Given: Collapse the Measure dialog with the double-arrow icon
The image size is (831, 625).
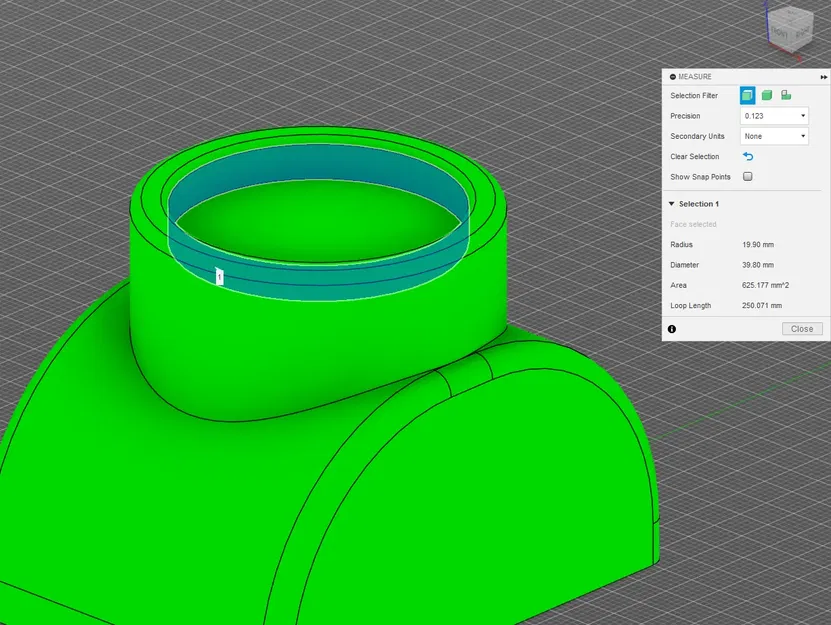Looking at the screenshot, I should pyautogui.click(x=823, y=77).
